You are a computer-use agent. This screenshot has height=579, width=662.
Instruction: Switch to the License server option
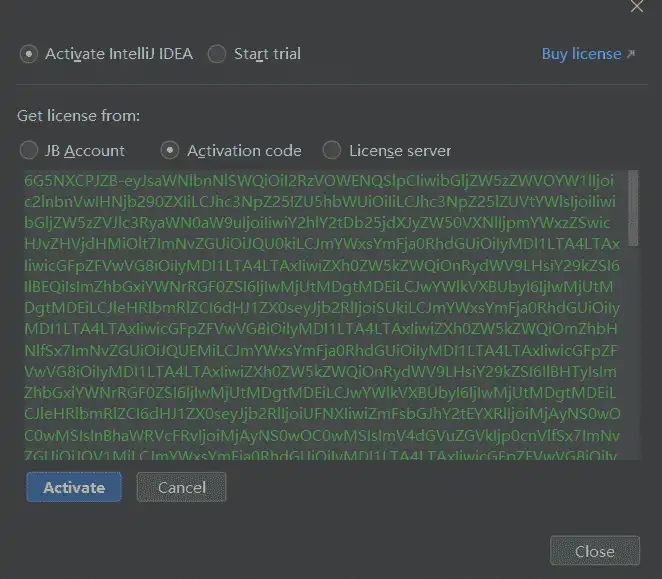click(332, 150)
